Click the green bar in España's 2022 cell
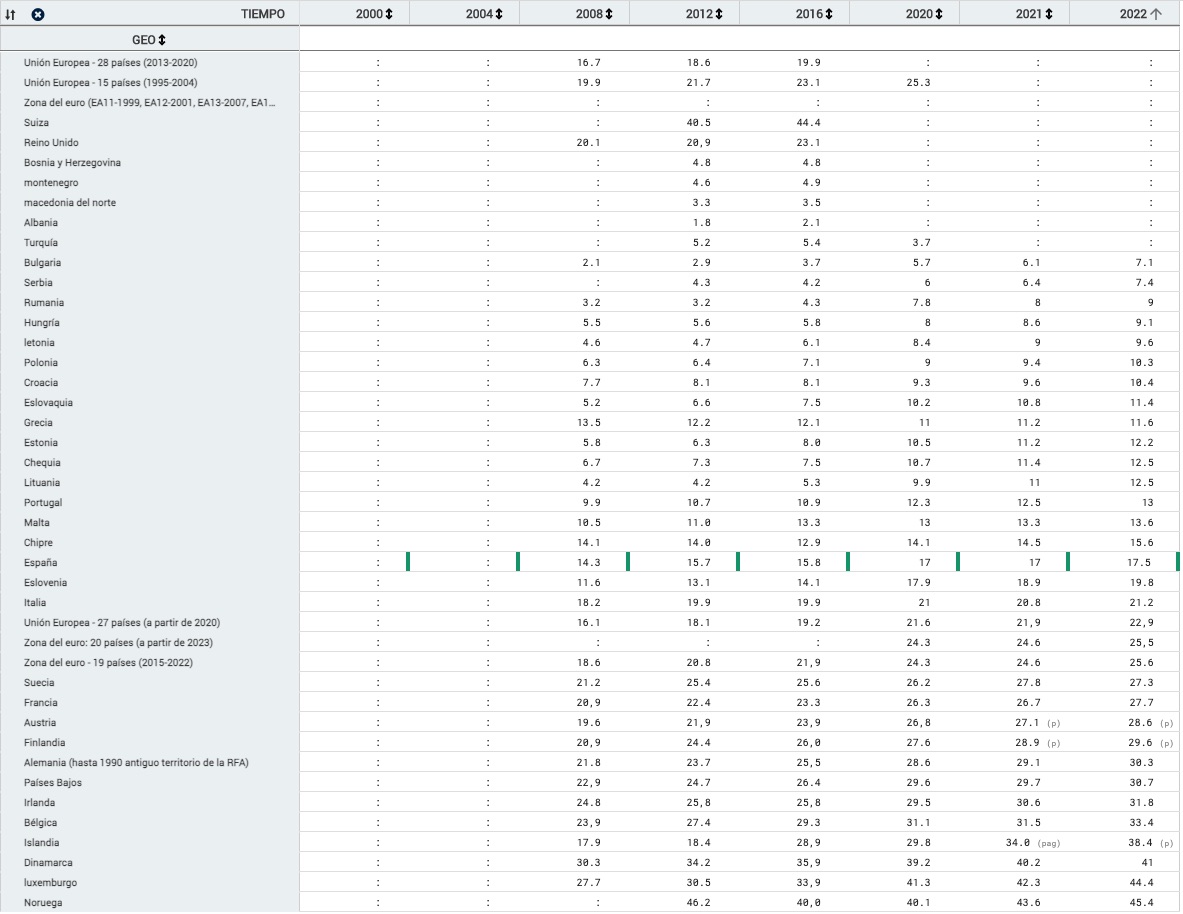The height and width of the screenshot is (914, 1183). tap(1177, 562)
